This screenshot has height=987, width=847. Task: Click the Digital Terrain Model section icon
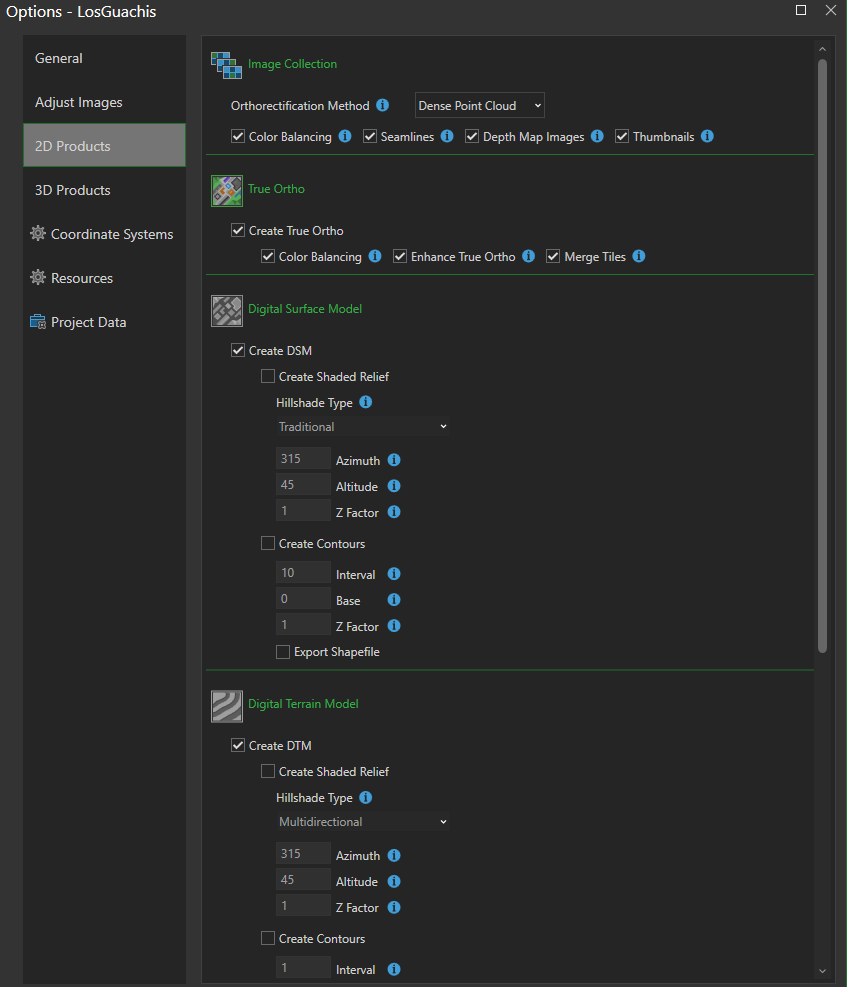pyautogui.click(x=227, y=705)
